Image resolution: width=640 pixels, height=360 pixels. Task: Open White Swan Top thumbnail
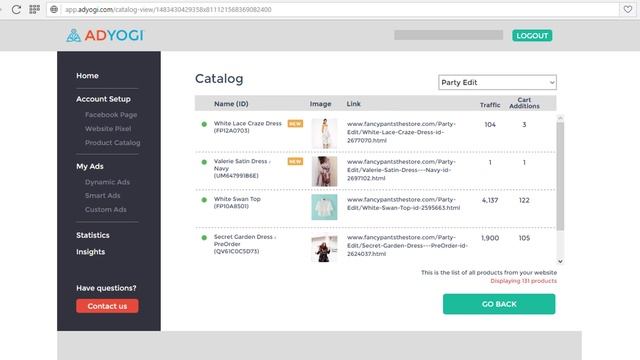coord(324,207)
